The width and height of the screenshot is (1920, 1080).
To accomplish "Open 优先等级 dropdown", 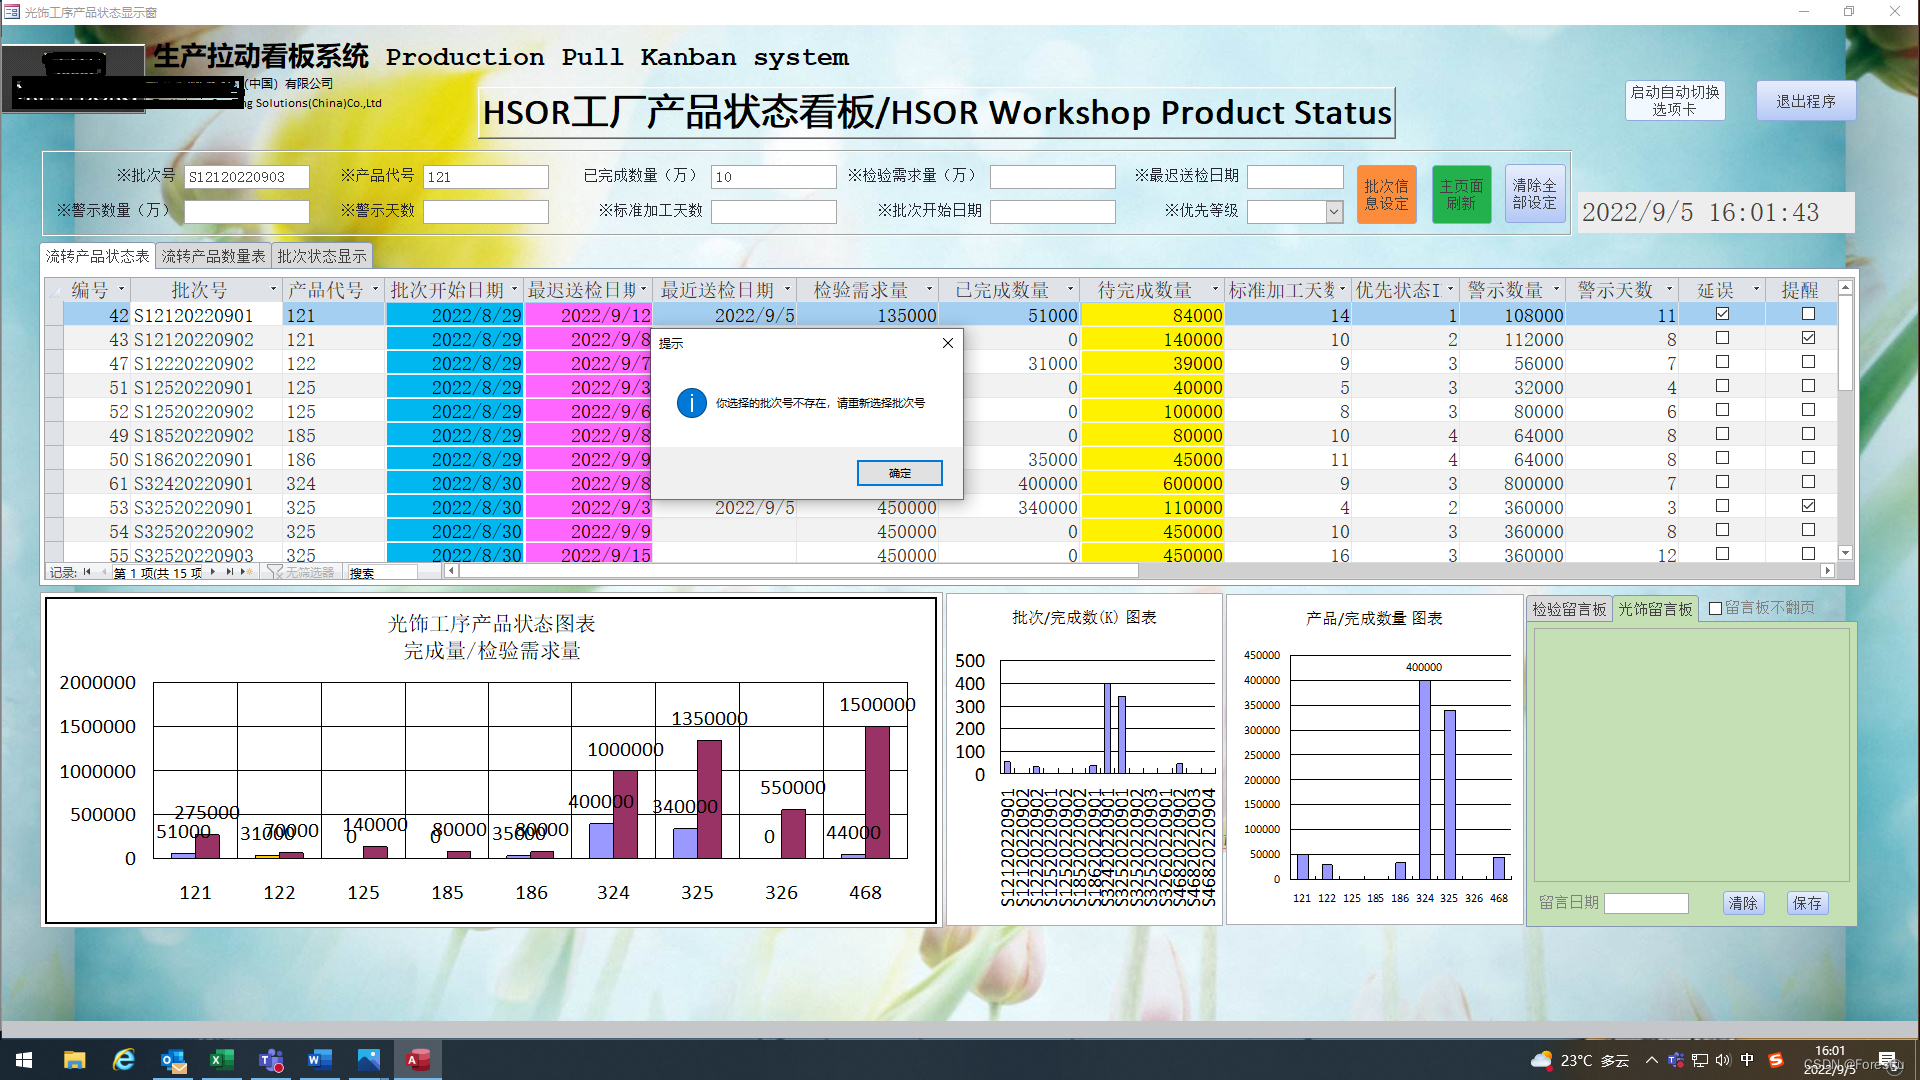I will tap(1333, 212).
